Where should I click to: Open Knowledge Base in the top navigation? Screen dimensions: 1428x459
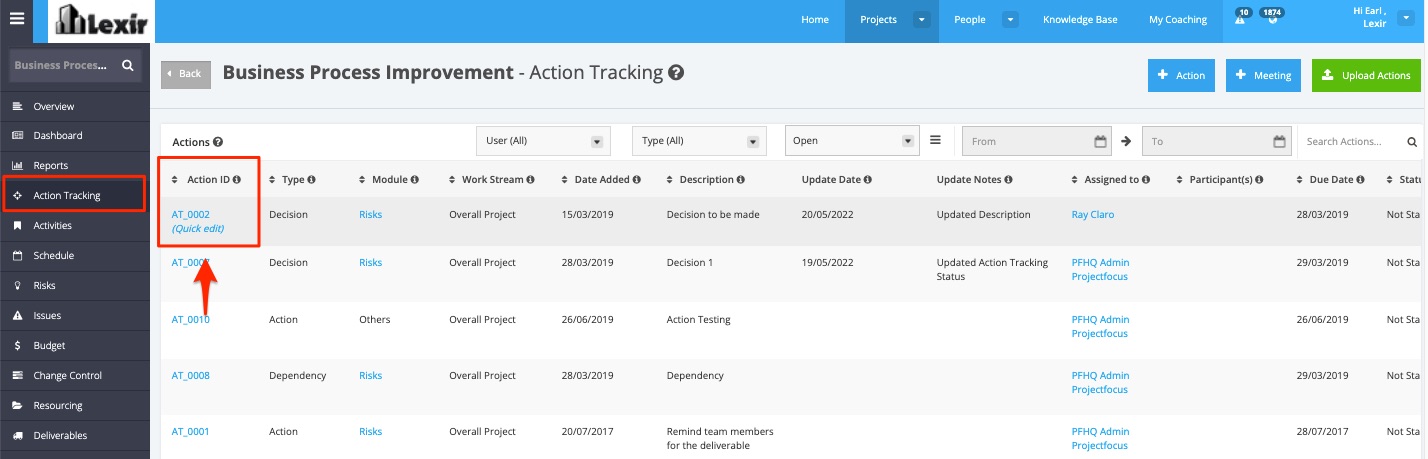pos(1080,20)
